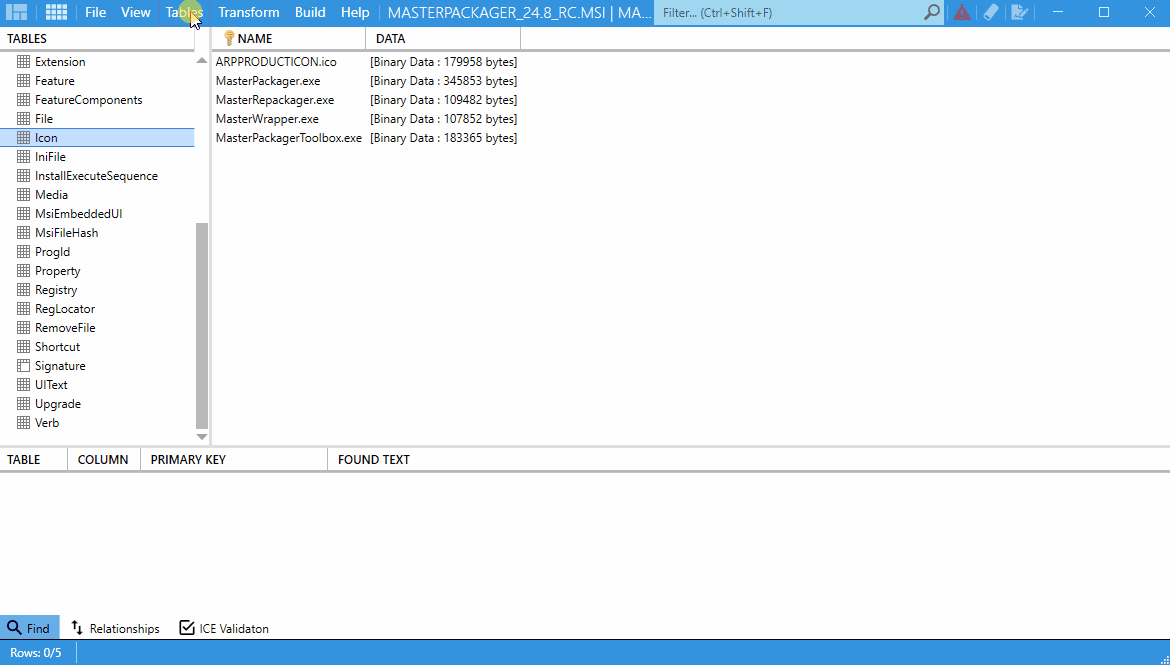1170x665 pixels.
Task: Click the magnifier icon in the filter box
Action: coord(932,13)
